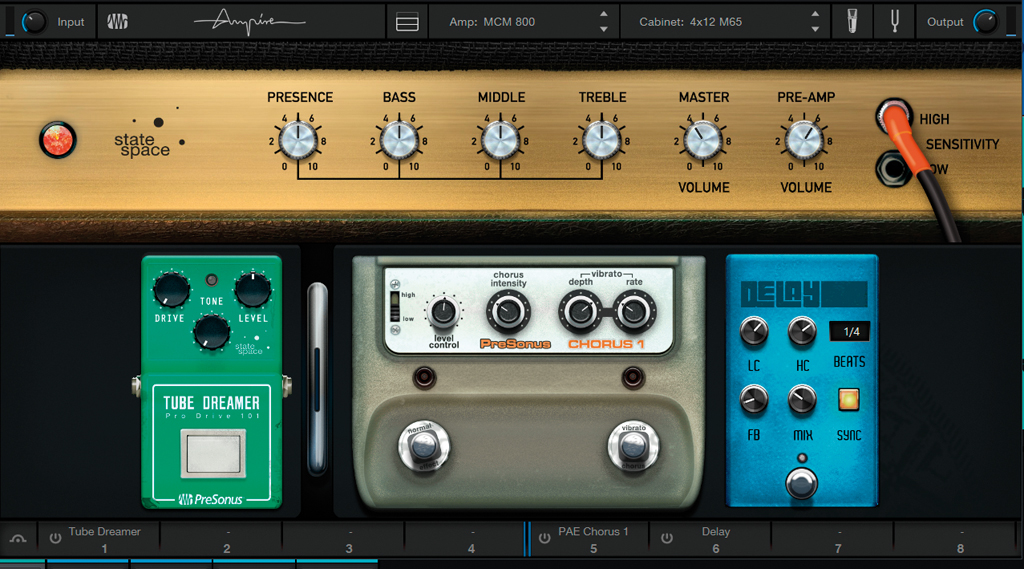Image resolution: width=1024 pixels, height=569 pixels.
Task: Toggle the pedalboard view layout icon
Action: [407, 23]
